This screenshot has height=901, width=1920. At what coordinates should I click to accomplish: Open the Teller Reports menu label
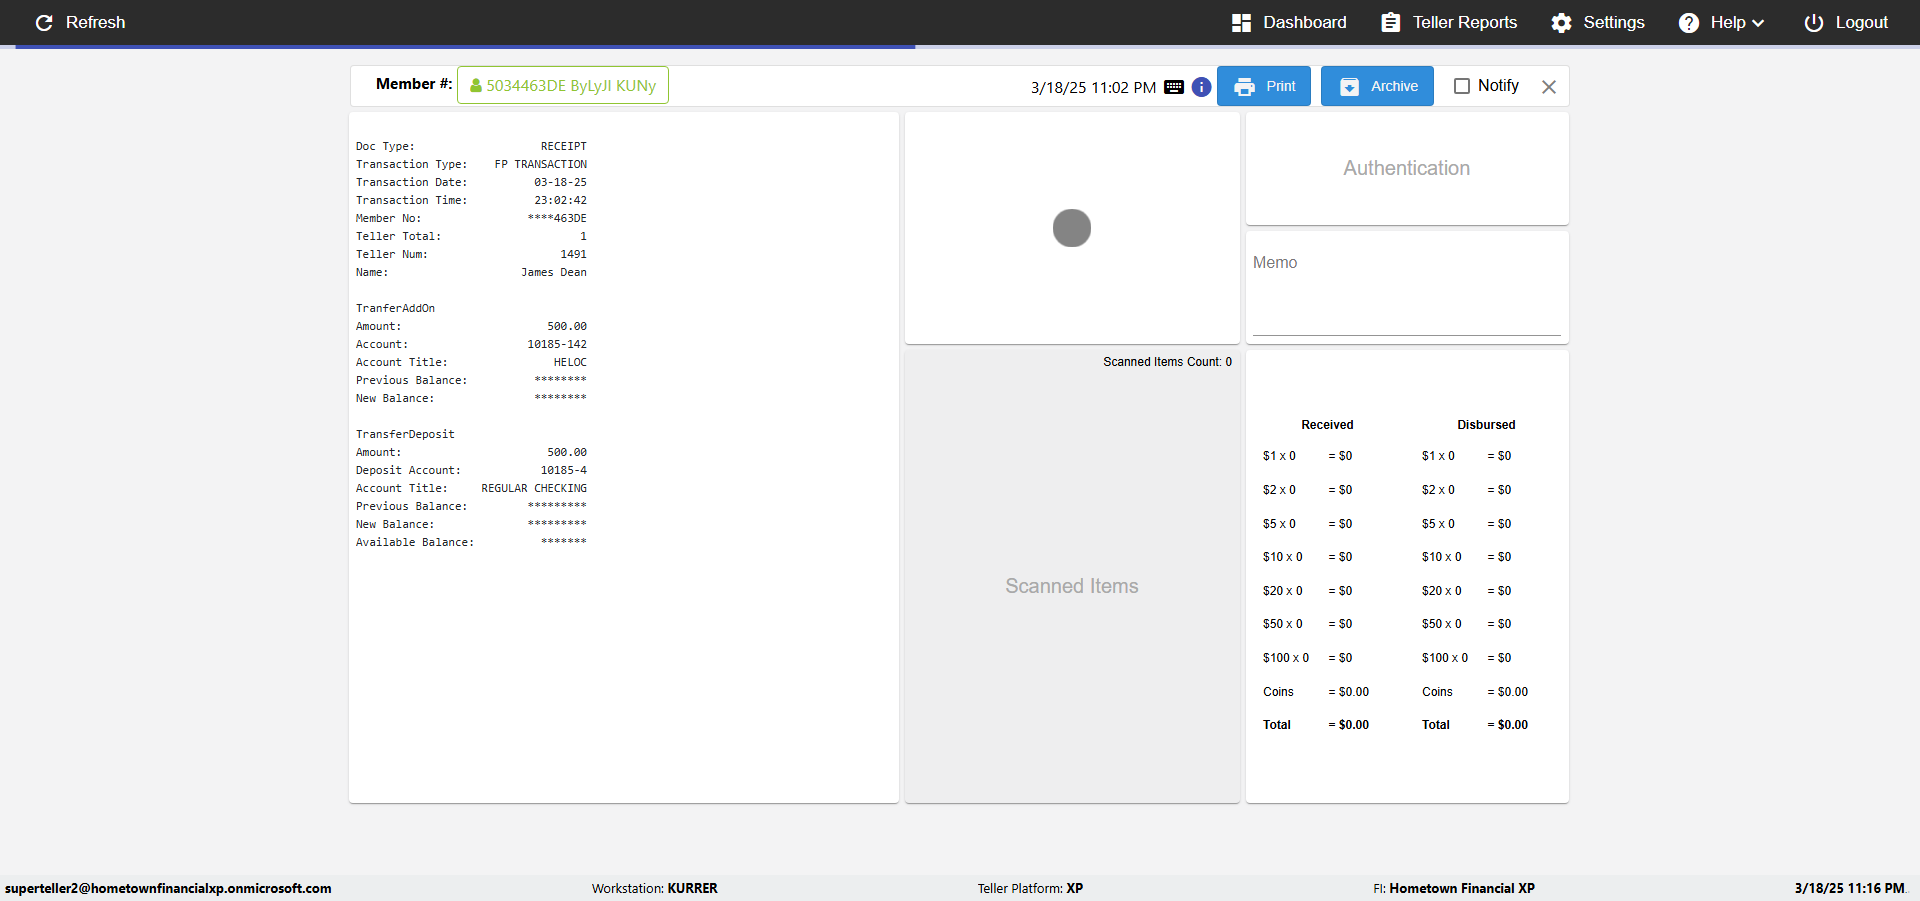coord(1464,22)
